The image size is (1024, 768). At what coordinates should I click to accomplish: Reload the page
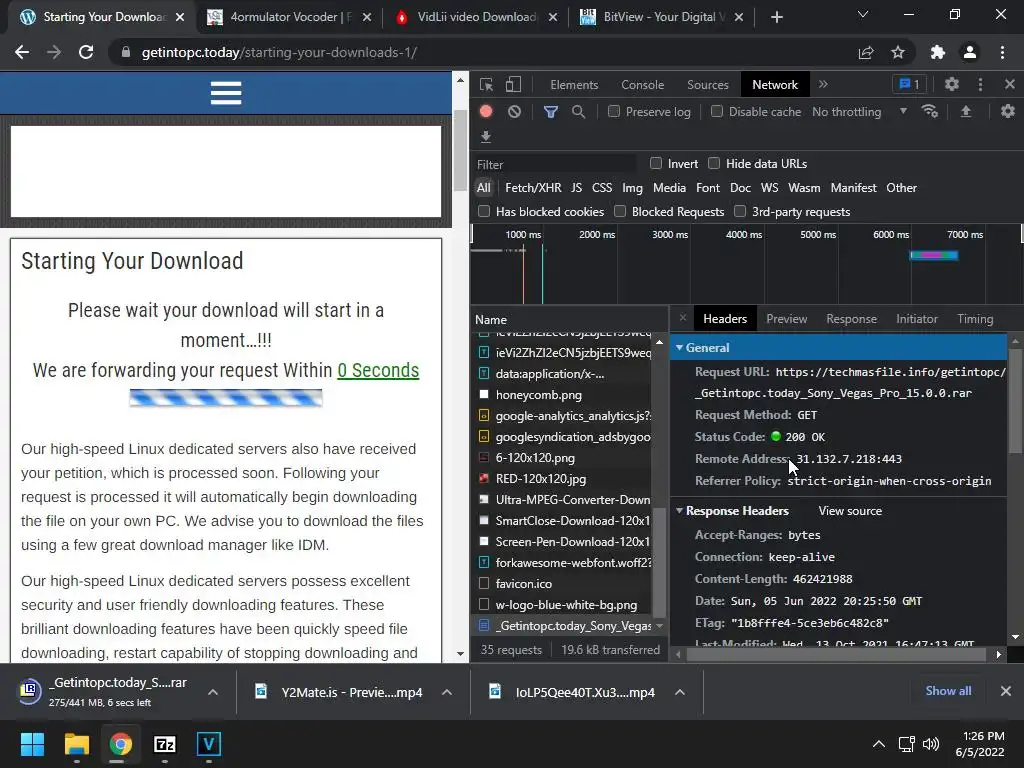[86, 52]
